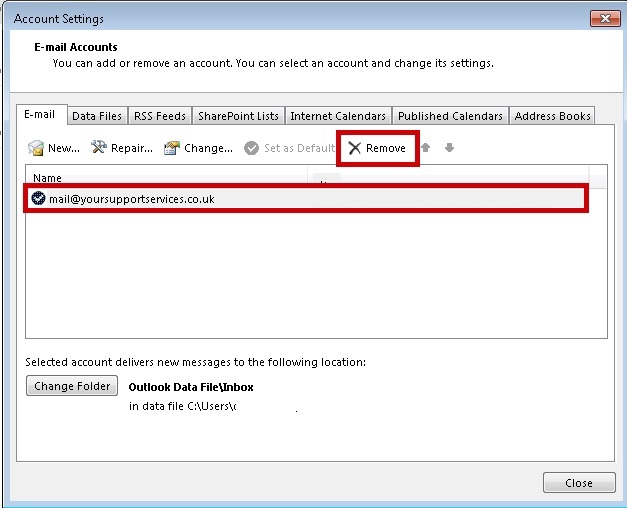Open the RSS Feeds tab
This screenshot has height=508, width=627.
coord(160,116)
